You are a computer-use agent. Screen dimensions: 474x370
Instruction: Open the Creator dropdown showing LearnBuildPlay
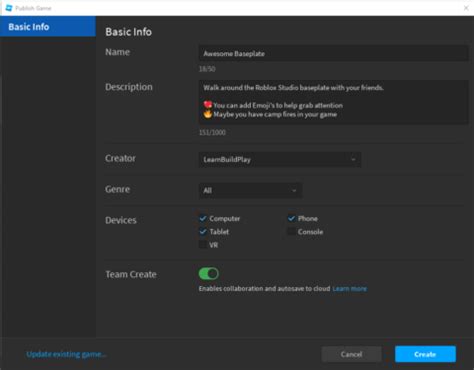(x=280, y=159)
